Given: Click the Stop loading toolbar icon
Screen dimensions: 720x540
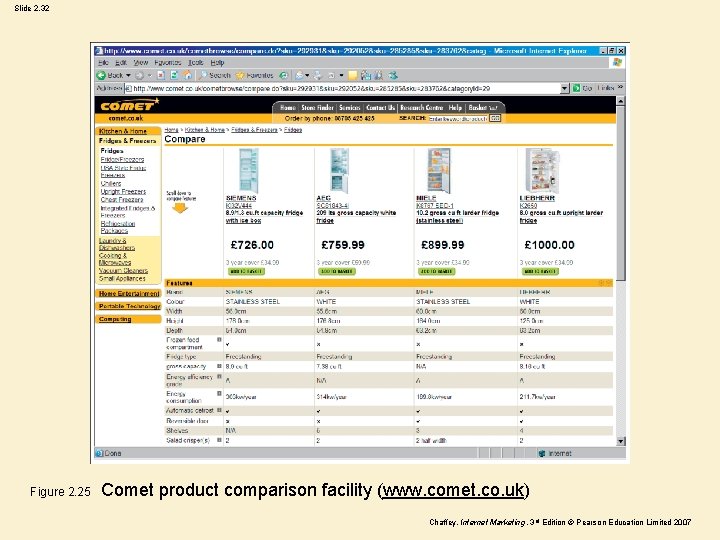Looking at the screenshot, I should (161, 75).
